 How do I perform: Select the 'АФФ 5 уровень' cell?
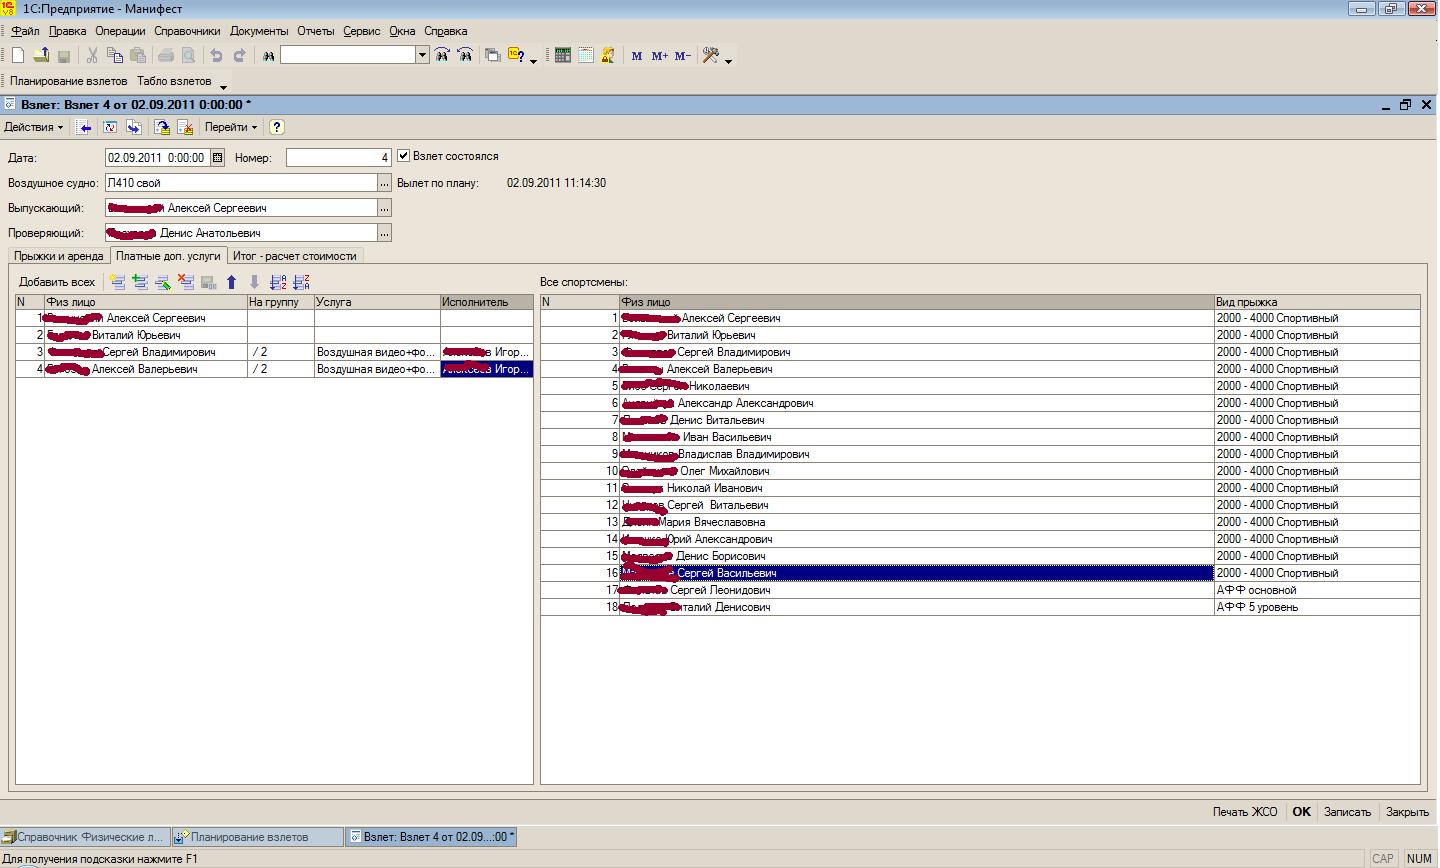click(x=1317, y=607)
